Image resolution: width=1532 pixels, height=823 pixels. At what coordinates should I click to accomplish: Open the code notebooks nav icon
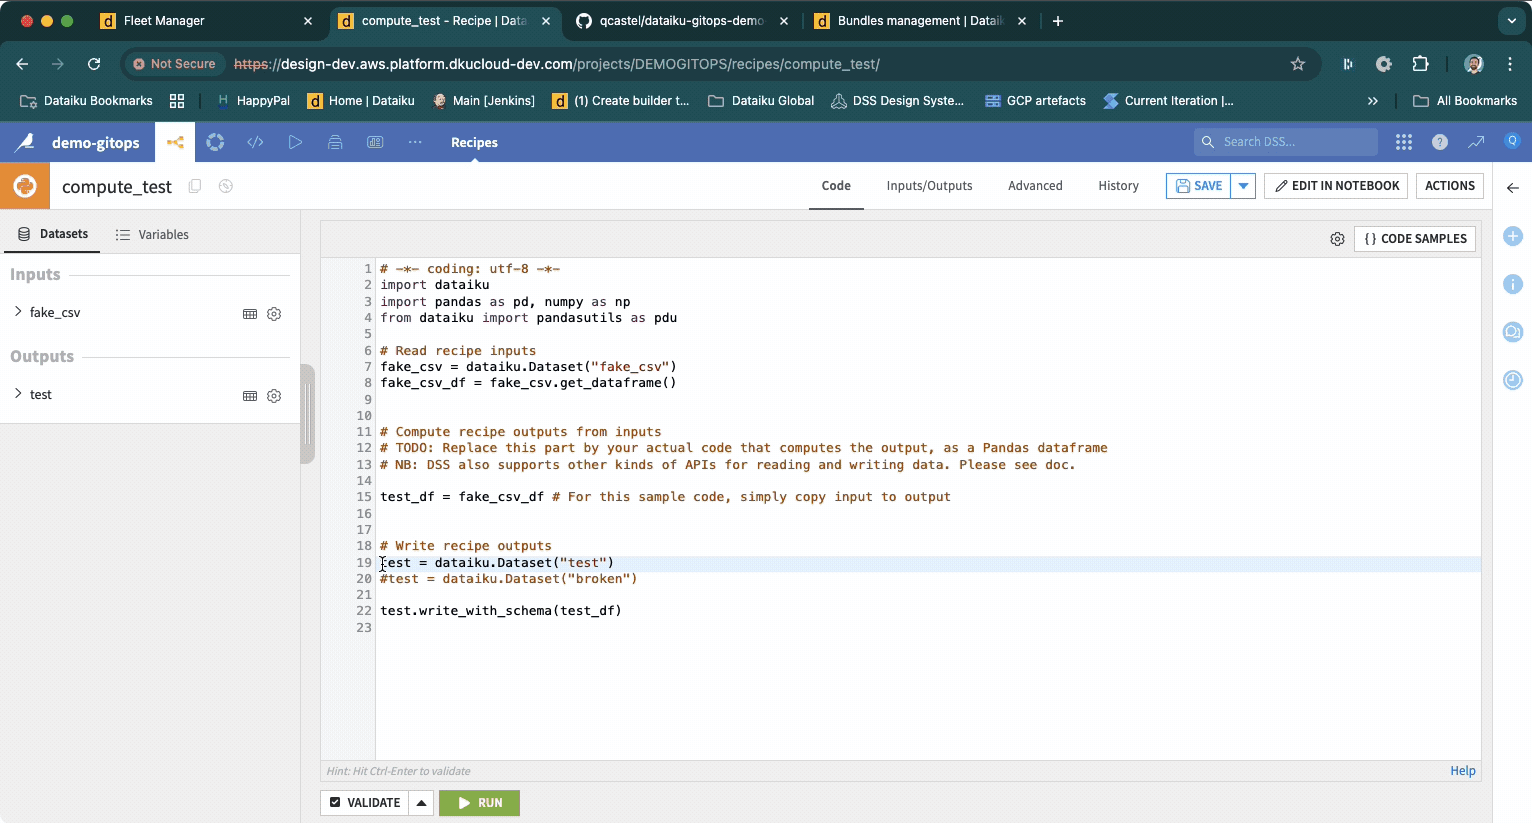[255, 142]
